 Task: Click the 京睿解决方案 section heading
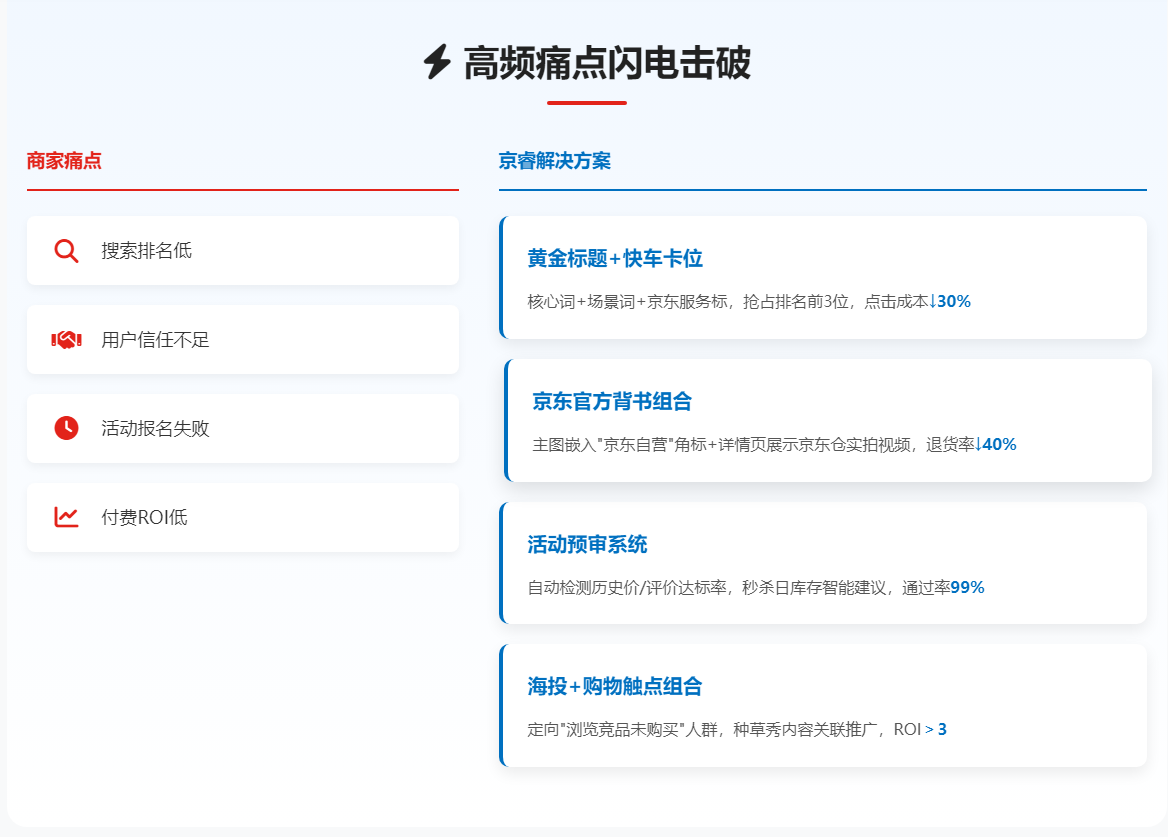click(x=554, y=161)
